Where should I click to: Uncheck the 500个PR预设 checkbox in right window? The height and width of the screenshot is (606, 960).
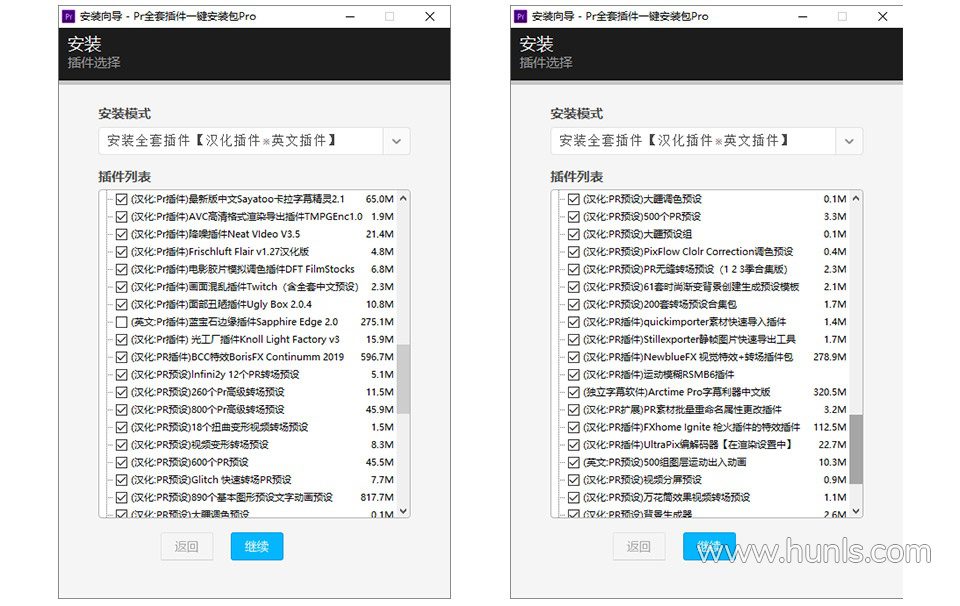pyautogui.click(x=574, y=217)
